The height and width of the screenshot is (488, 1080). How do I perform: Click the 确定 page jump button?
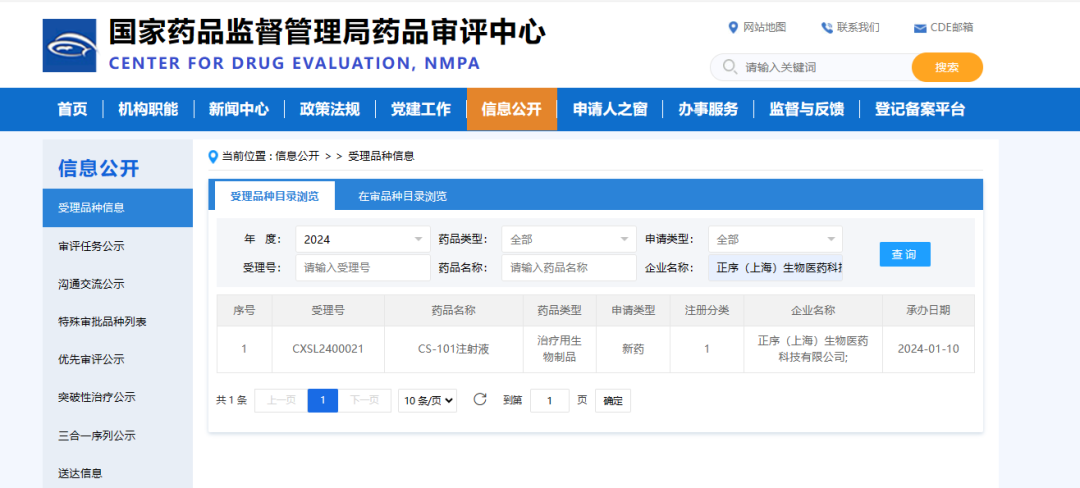tap(612, 400)
